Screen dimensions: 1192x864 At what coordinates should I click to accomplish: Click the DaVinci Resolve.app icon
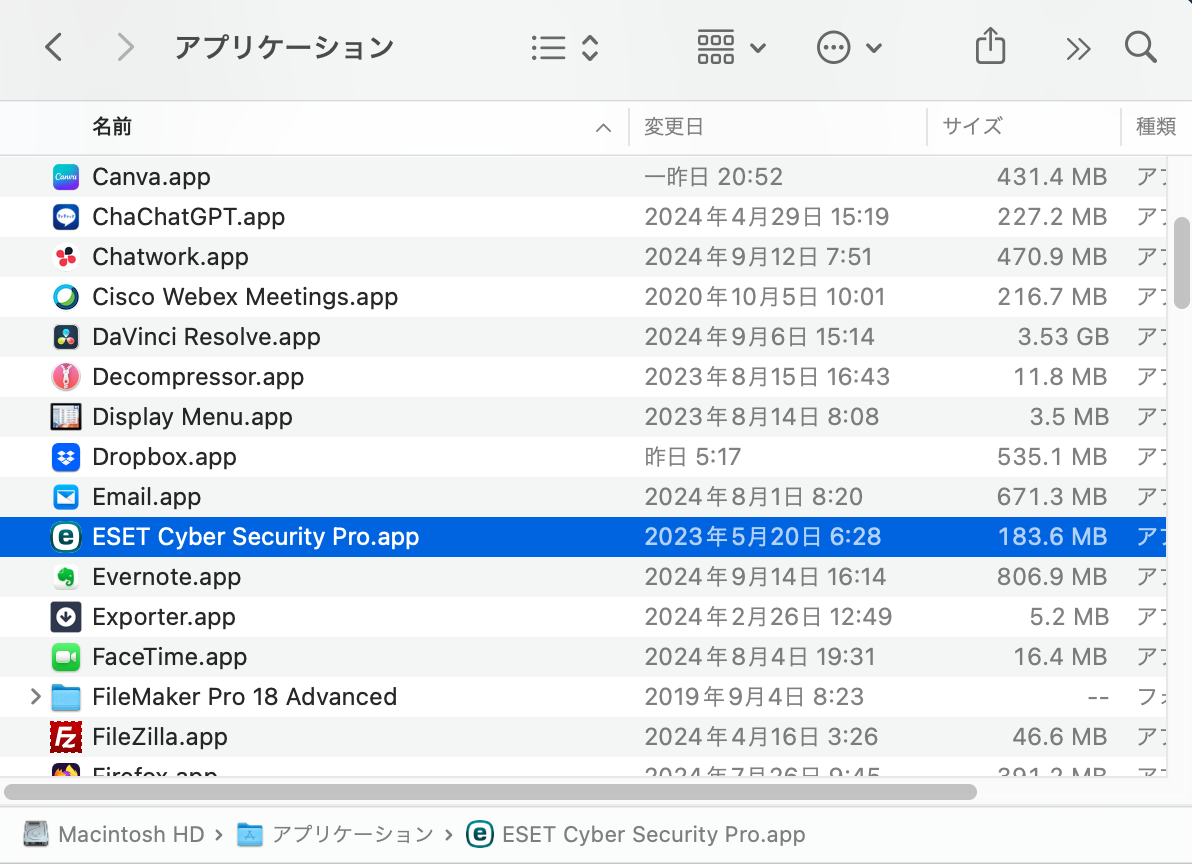click(x=66, y=337)
